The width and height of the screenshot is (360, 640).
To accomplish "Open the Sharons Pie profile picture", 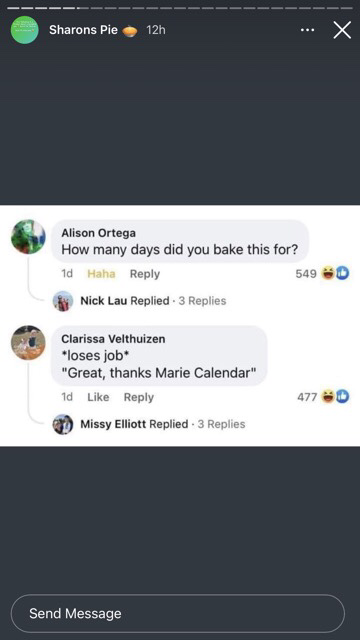I will tap(24, 30).
